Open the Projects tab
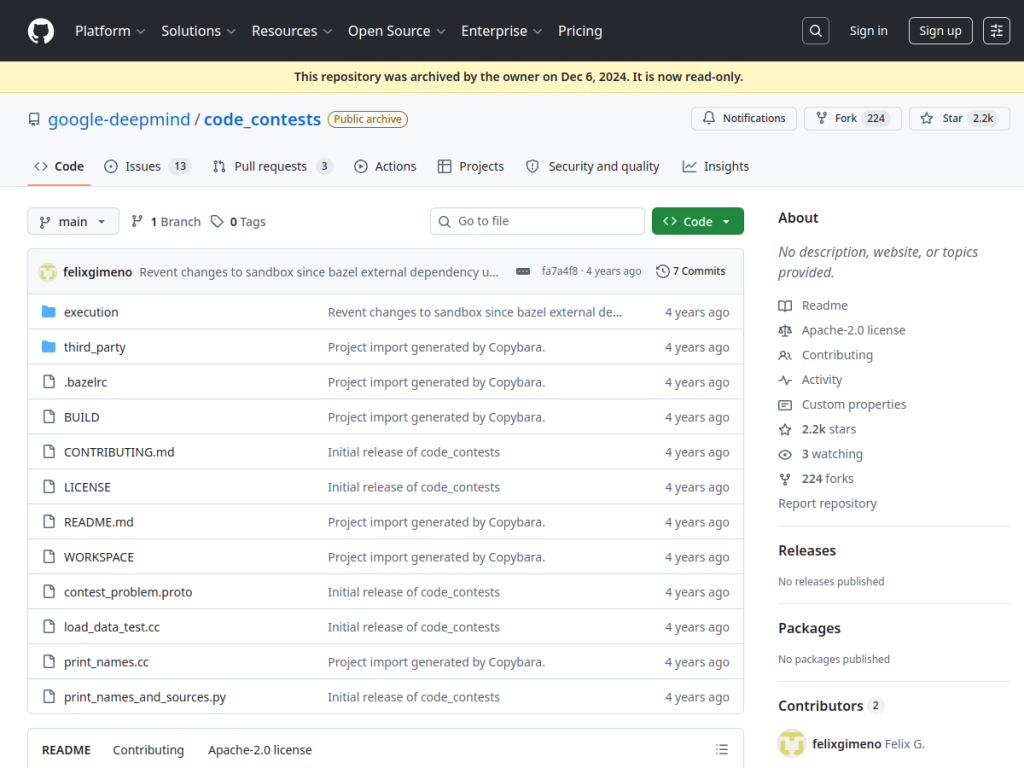 [x=471, y=167]
